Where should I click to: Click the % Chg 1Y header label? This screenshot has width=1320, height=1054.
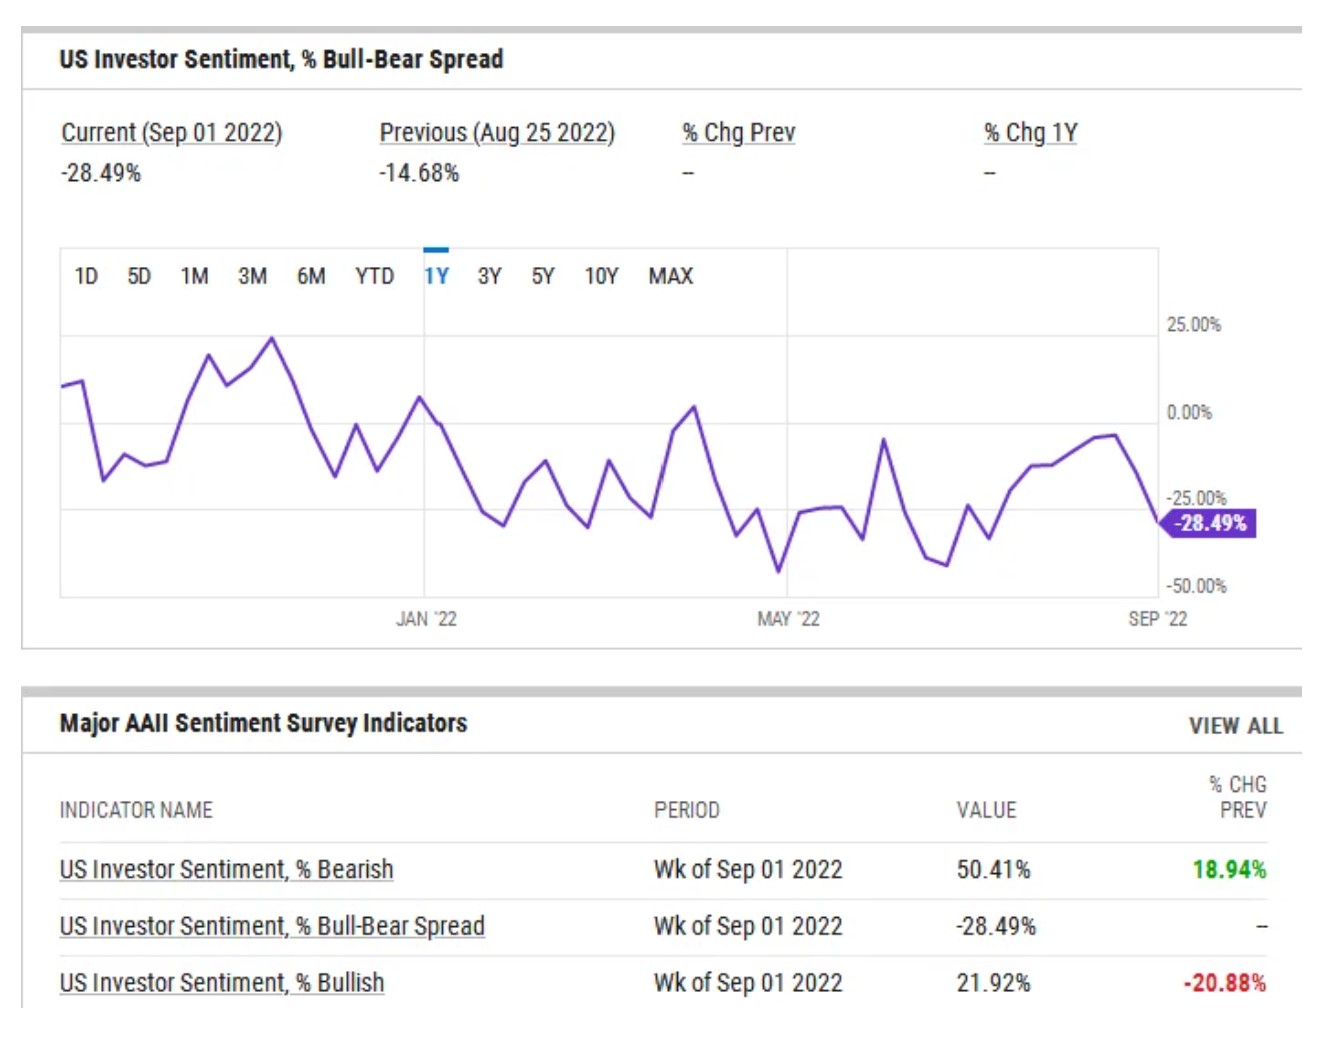tap(1030, 133)
